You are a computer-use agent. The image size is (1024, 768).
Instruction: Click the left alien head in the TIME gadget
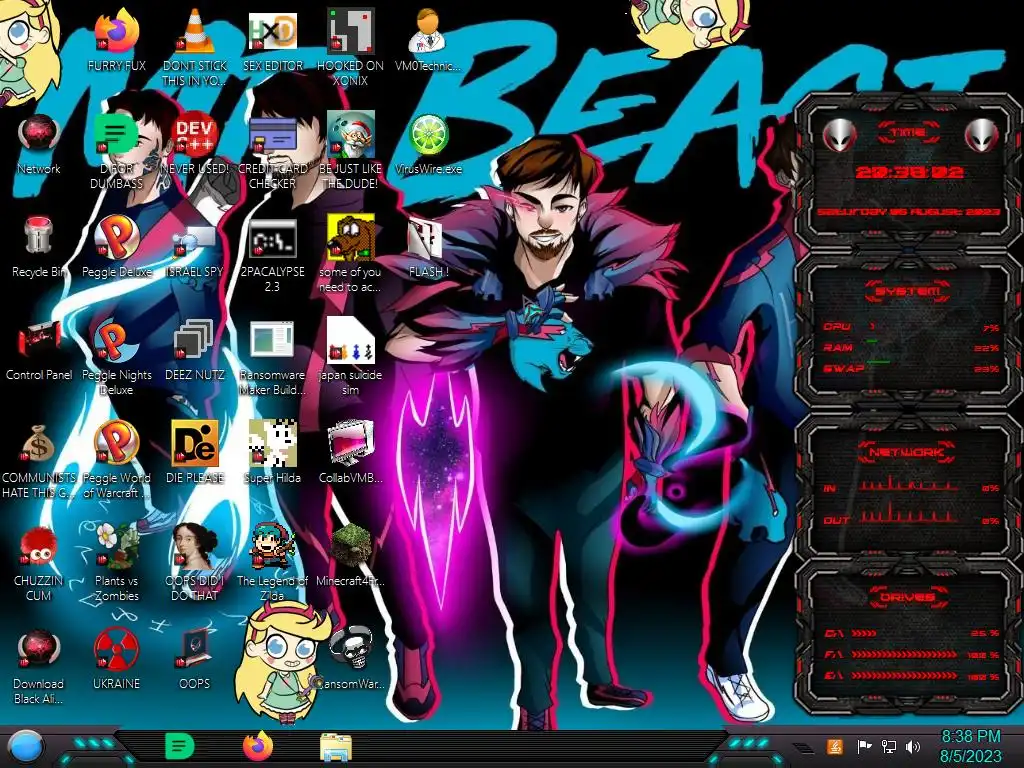[839, 135]
